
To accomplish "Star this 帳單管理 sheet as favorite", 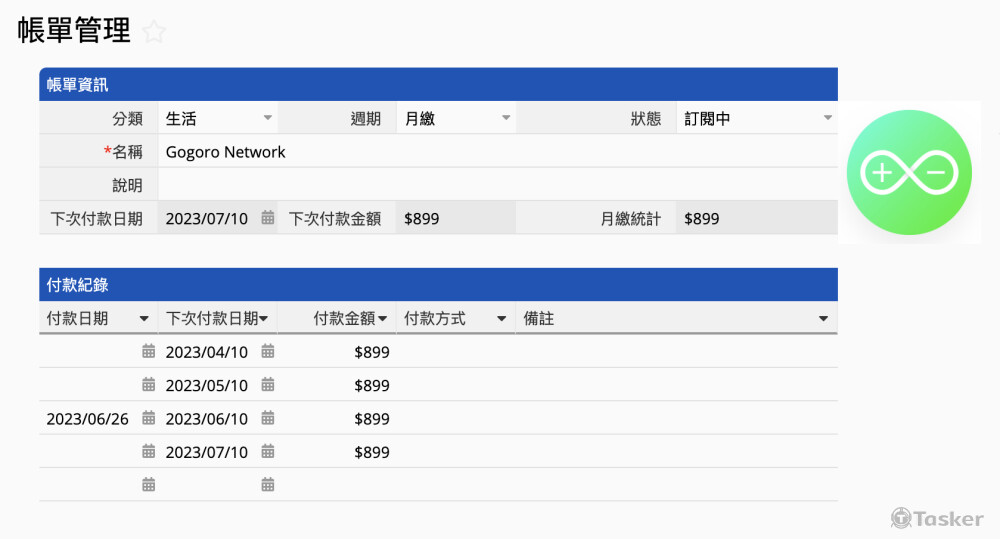I will click(153, 32).
